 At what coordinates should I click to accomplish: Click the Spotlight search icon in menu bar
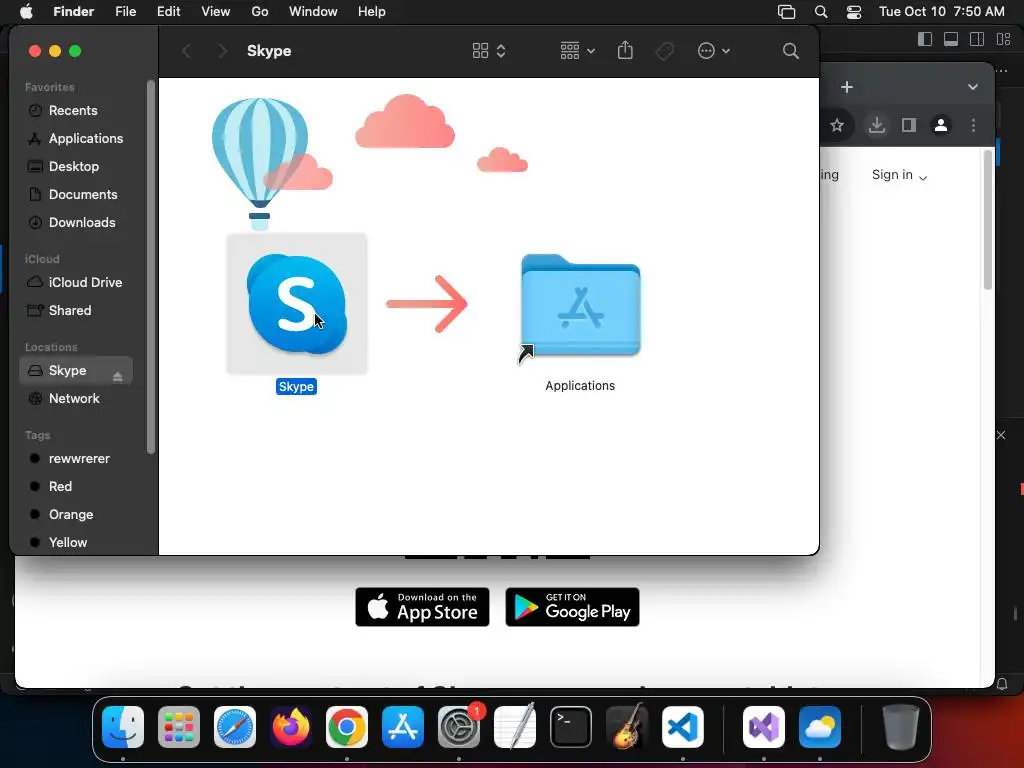(x=821, y=12)
